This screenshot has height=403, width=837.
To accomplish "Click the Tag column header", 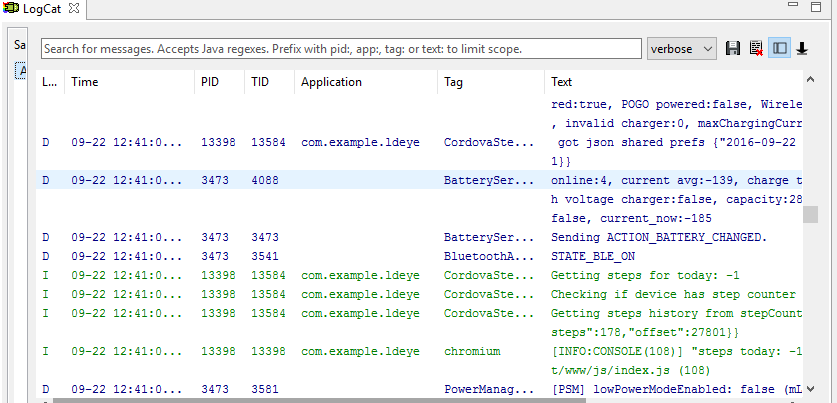I will [491, 82].
